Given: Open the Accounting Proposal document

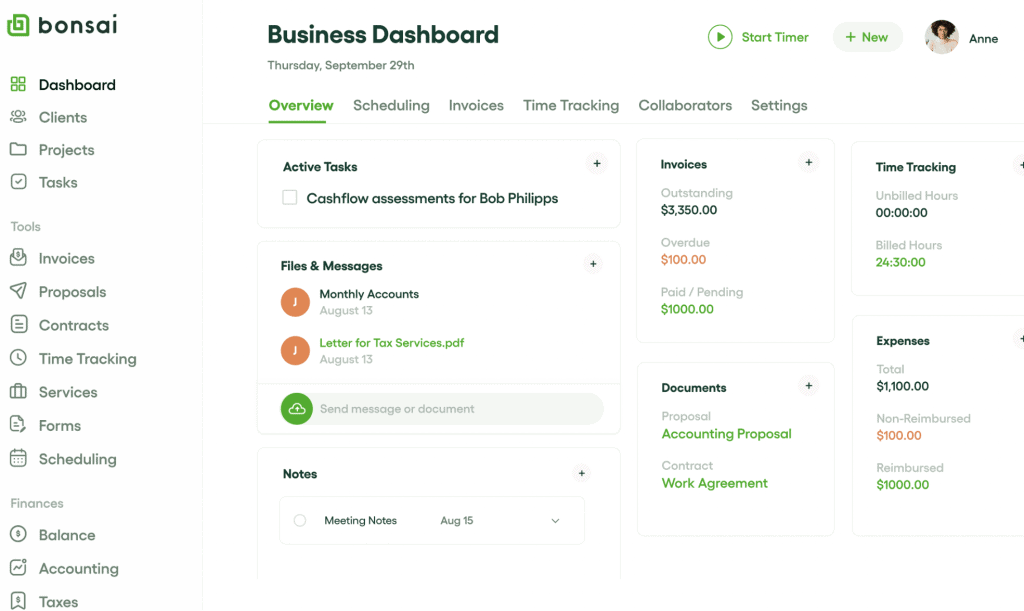Looking at the screenshot, I should (x=726, y=434).
